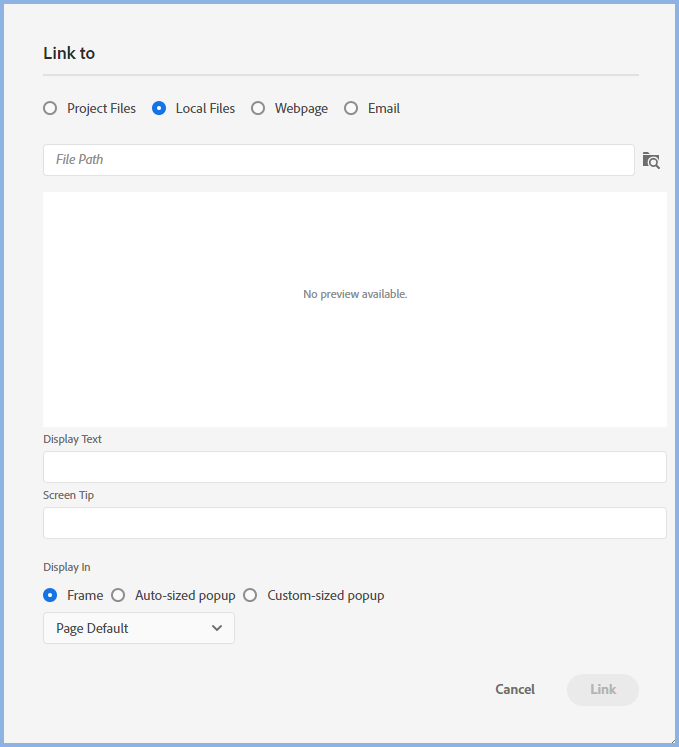The image size is (679, 747).
Task: Choose the Auto-sized popup option
Action: pos(118,595)
